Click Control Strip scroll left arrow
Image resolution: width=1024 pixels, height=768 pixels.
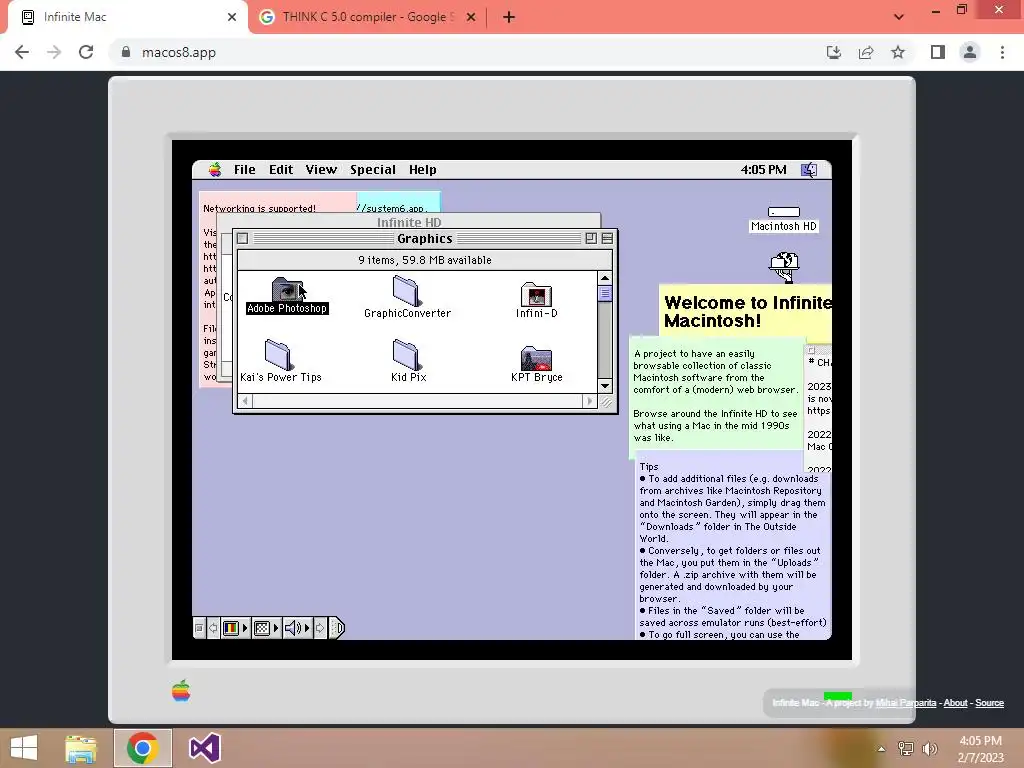pos(214,628)
